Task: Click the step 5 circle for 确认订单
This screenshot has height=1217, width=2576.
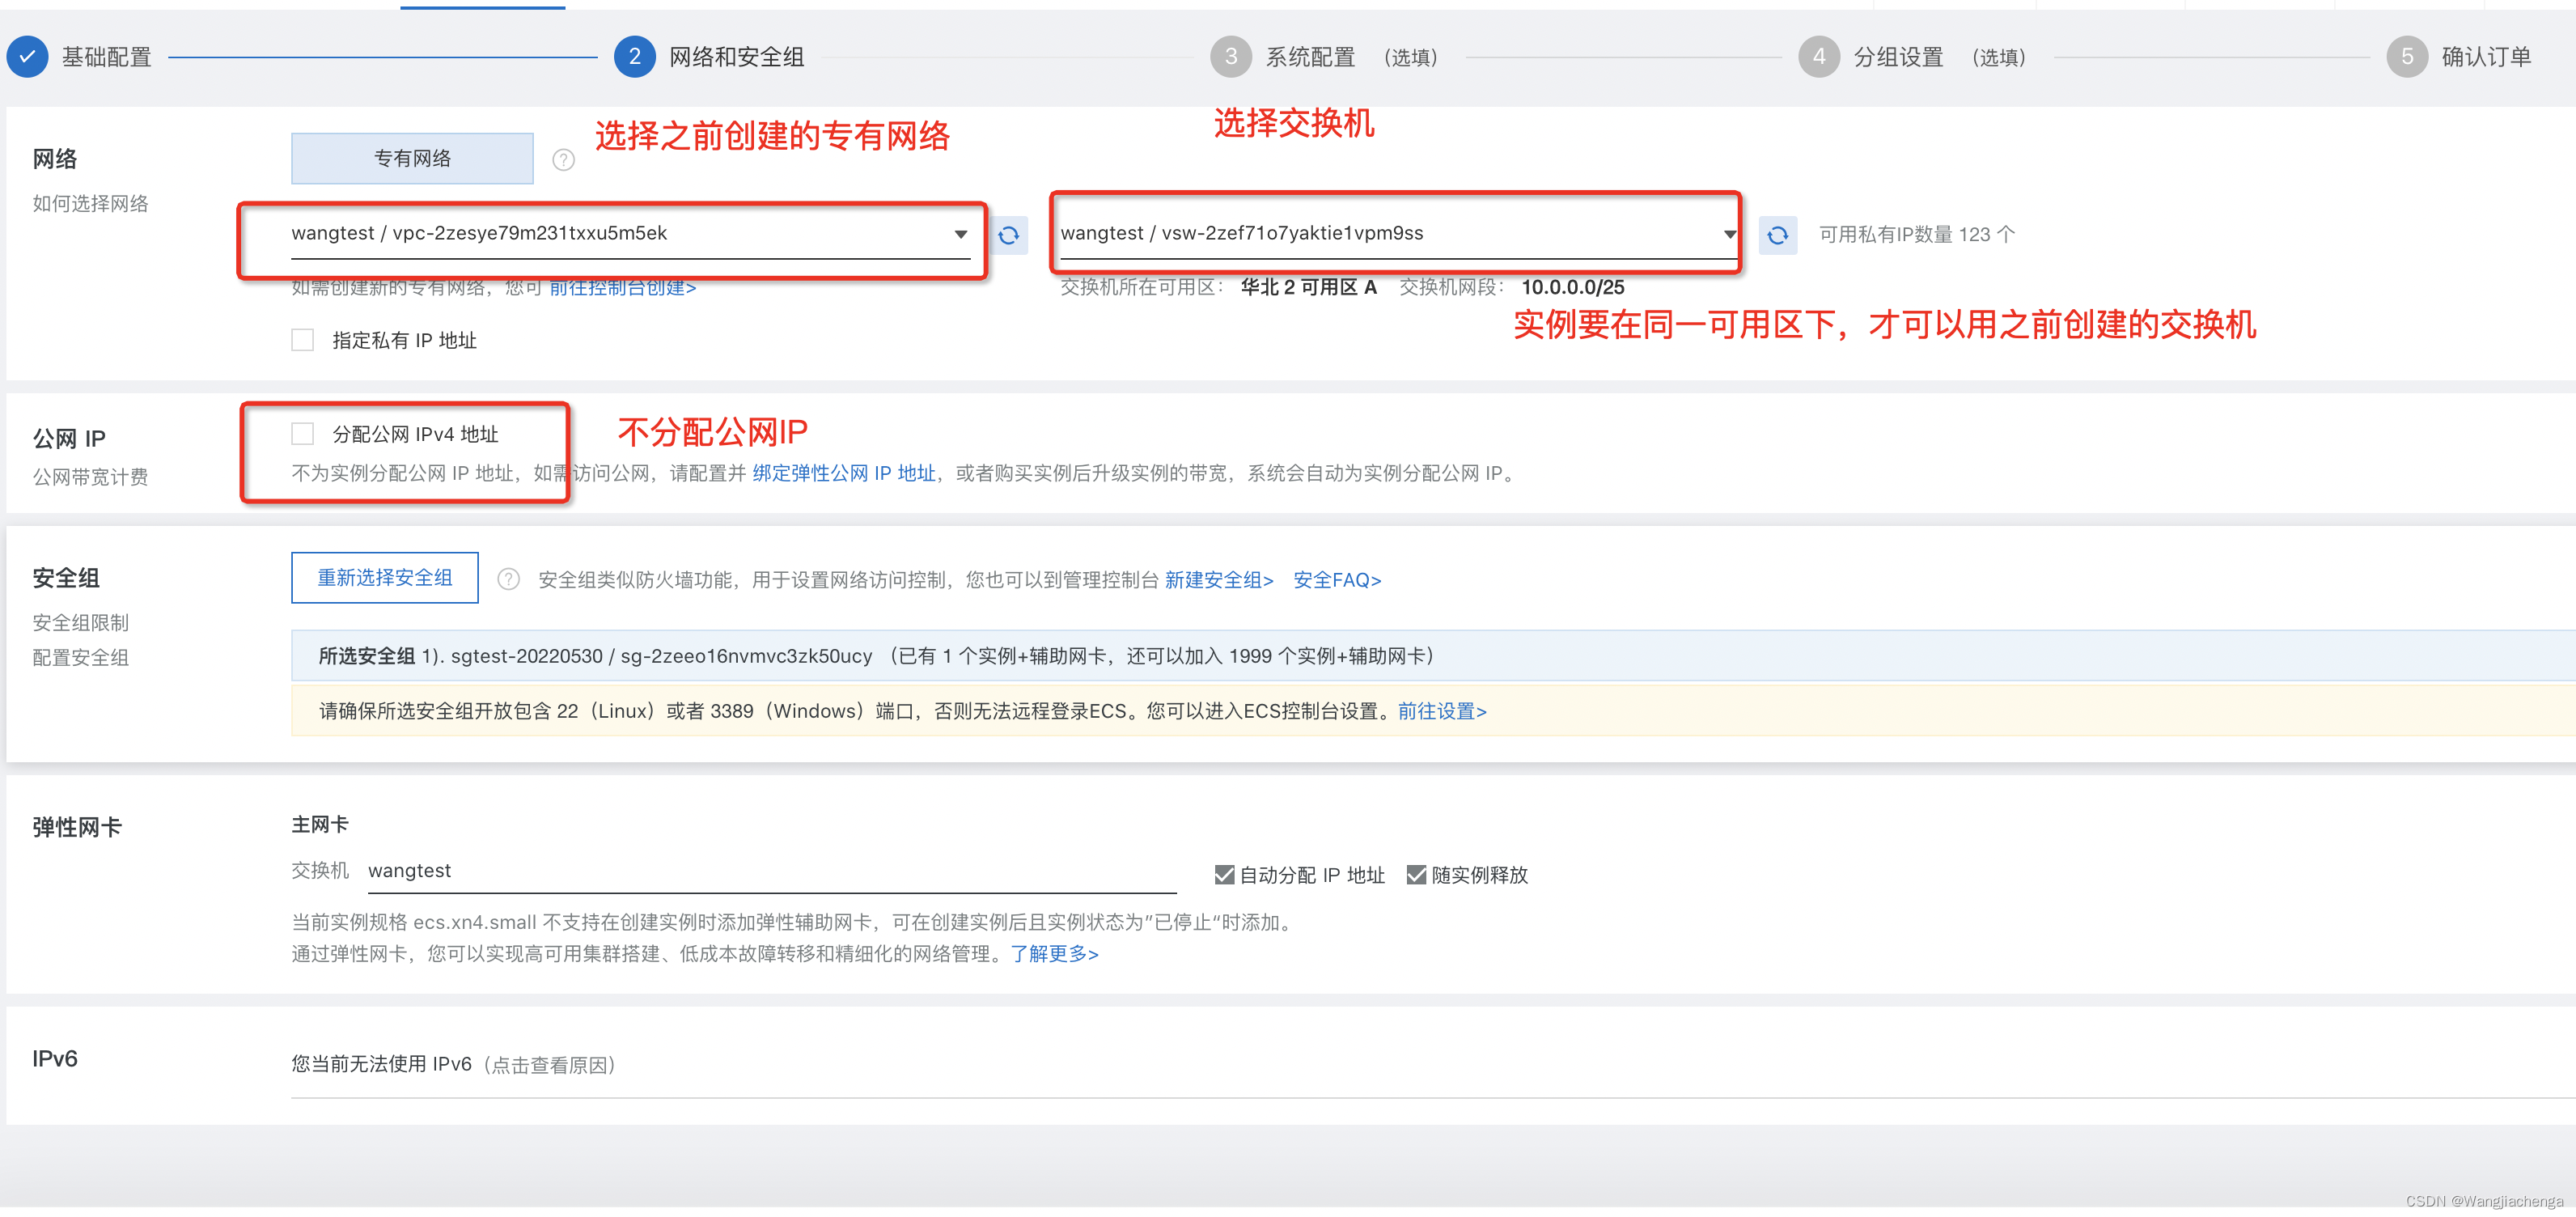Action: click(2407, 57)
